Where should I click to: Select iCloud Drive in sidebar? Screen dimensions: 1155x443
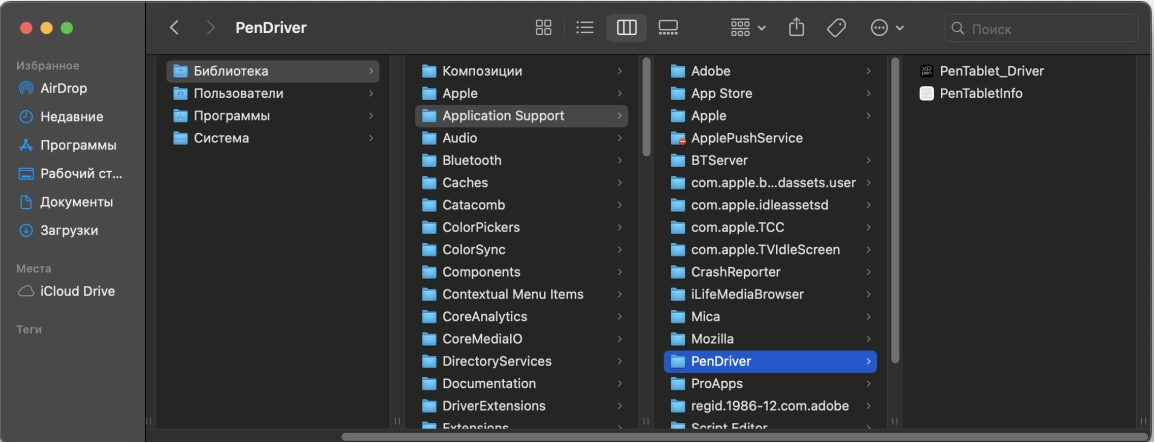77,291
